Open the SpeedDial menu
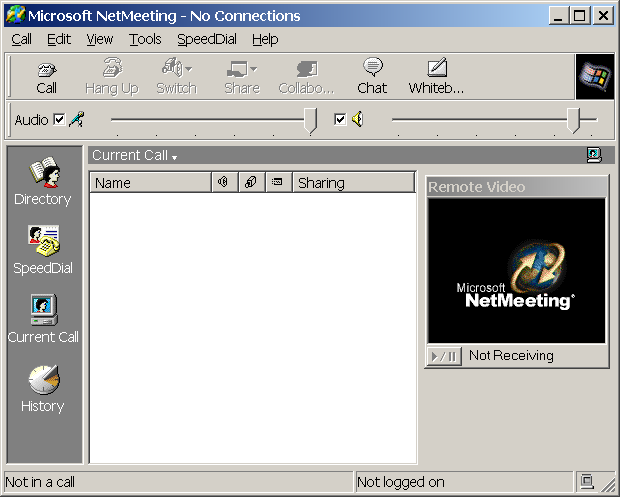The width and height of the screenshot is (620, 497). point(207,39)
